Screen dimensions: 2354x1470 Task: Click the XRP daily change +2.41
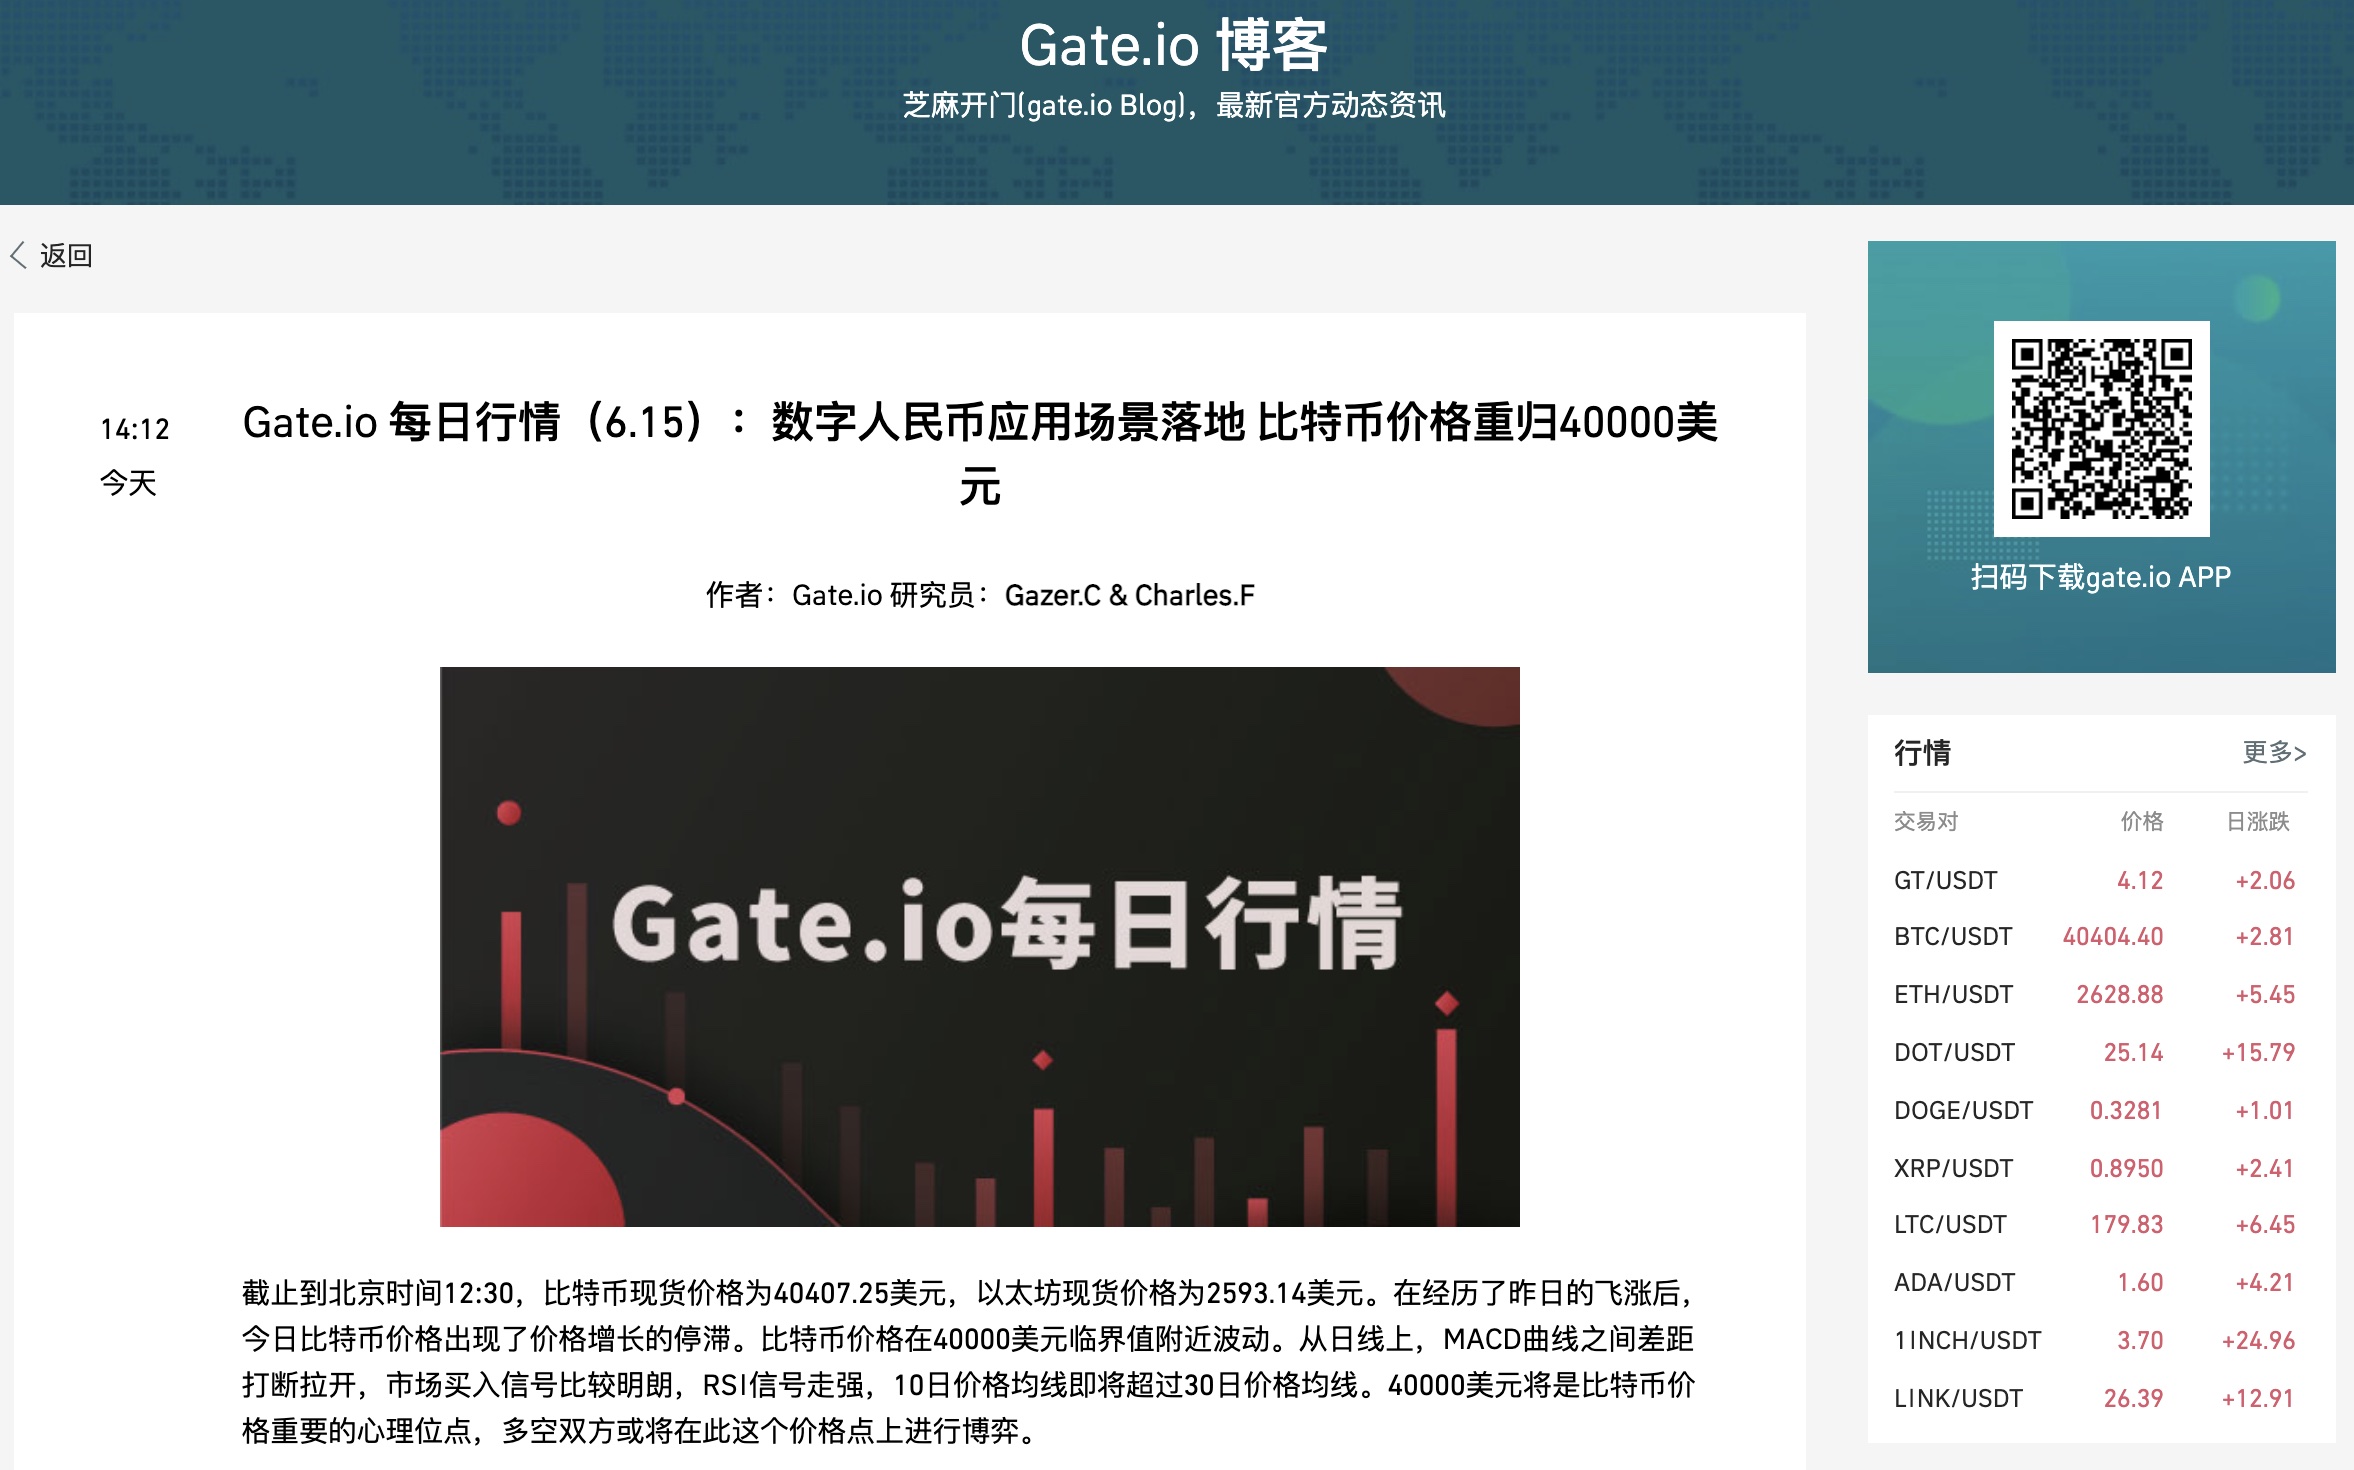(x=2264, y=1168)
